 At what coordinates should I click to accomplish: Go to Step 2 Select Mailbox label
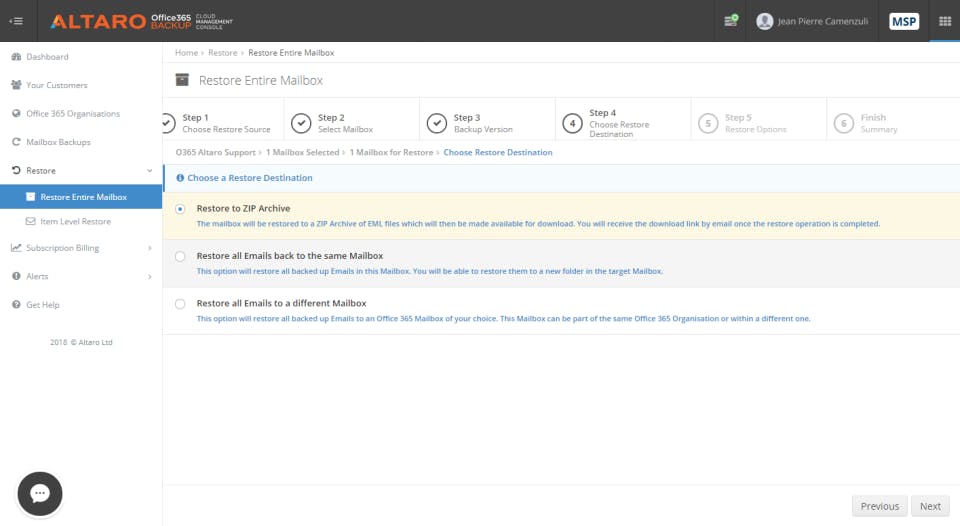pos(345,123)
